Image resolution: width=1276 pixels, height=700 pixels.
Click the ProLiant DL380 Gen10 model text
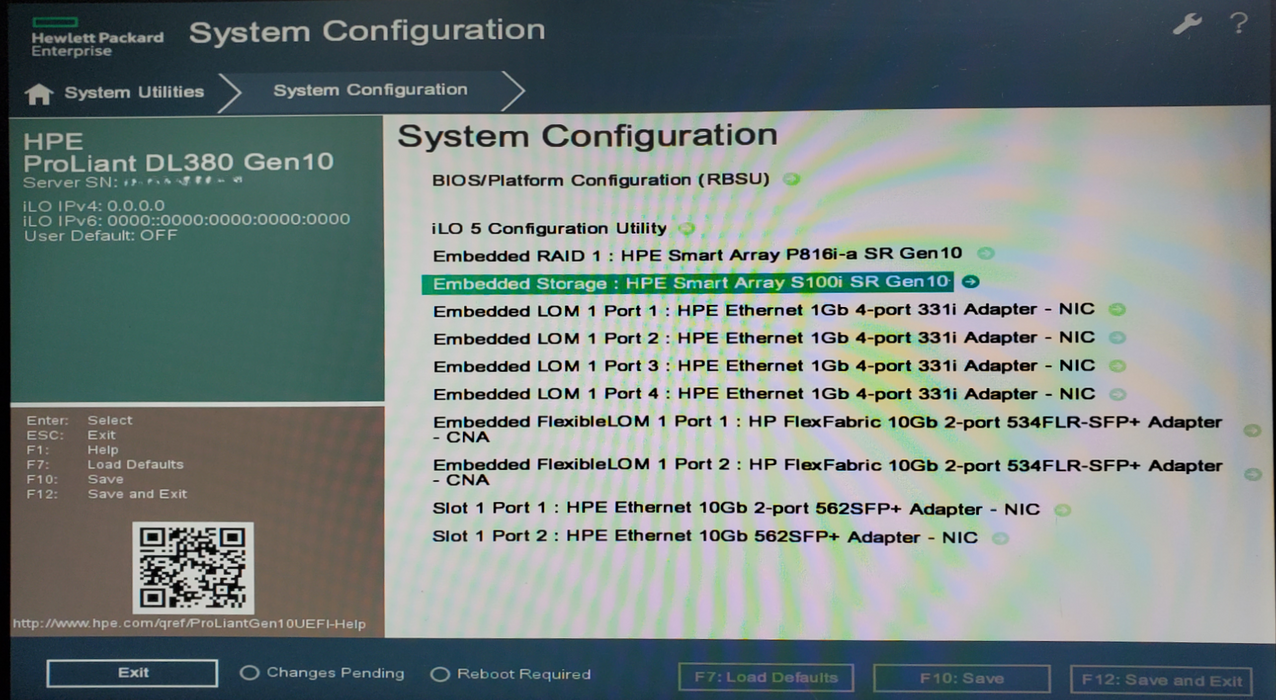178,162
